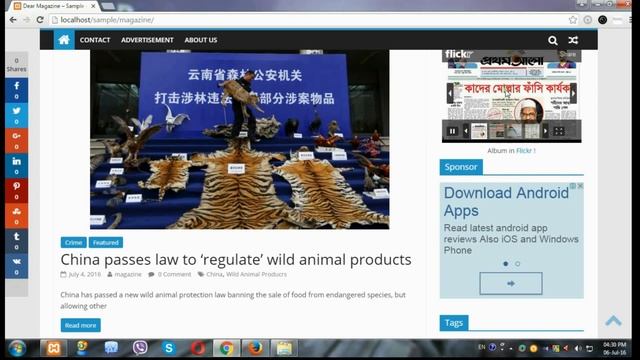Open the ABOUT US menu item
The height and width of the screenshot is (360, 640).
pyautogui.click(x=201, y=40)
